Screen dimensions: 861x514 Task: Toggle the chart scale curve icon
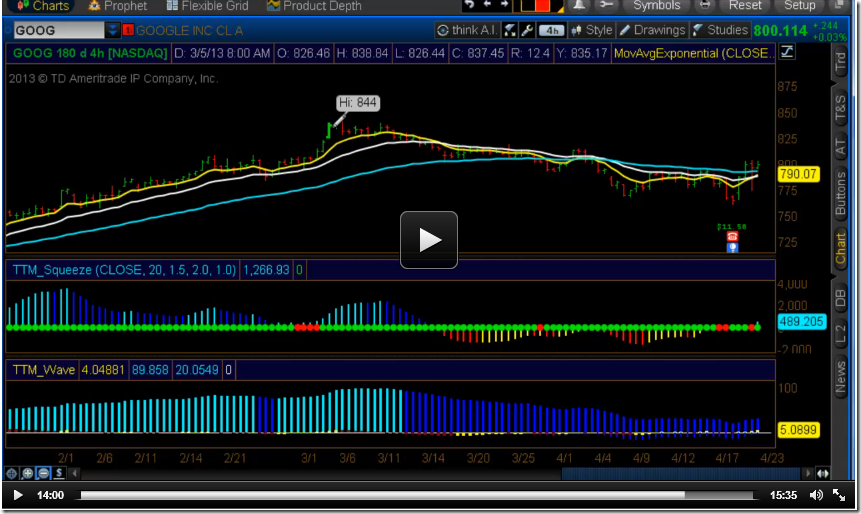tap(787, 52)
